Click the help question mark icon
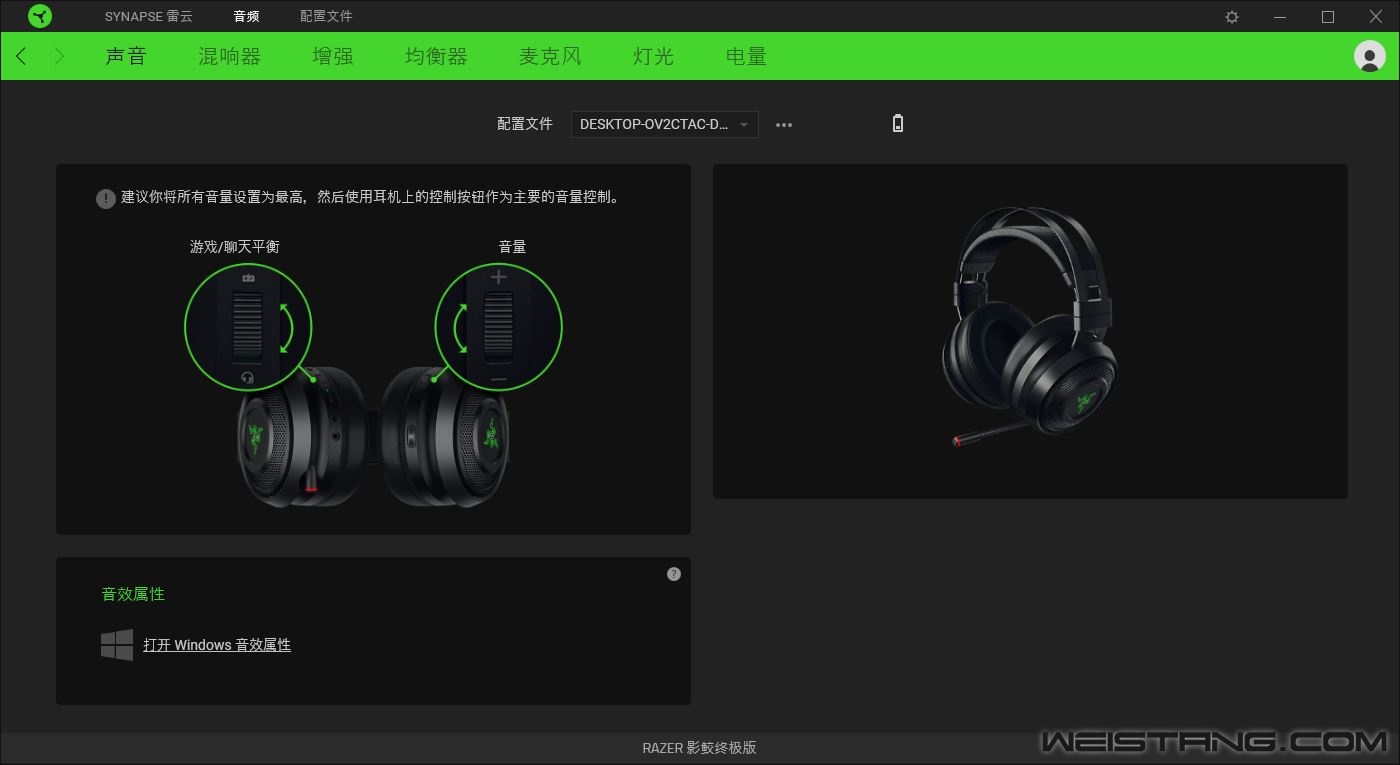 point(674,574)
